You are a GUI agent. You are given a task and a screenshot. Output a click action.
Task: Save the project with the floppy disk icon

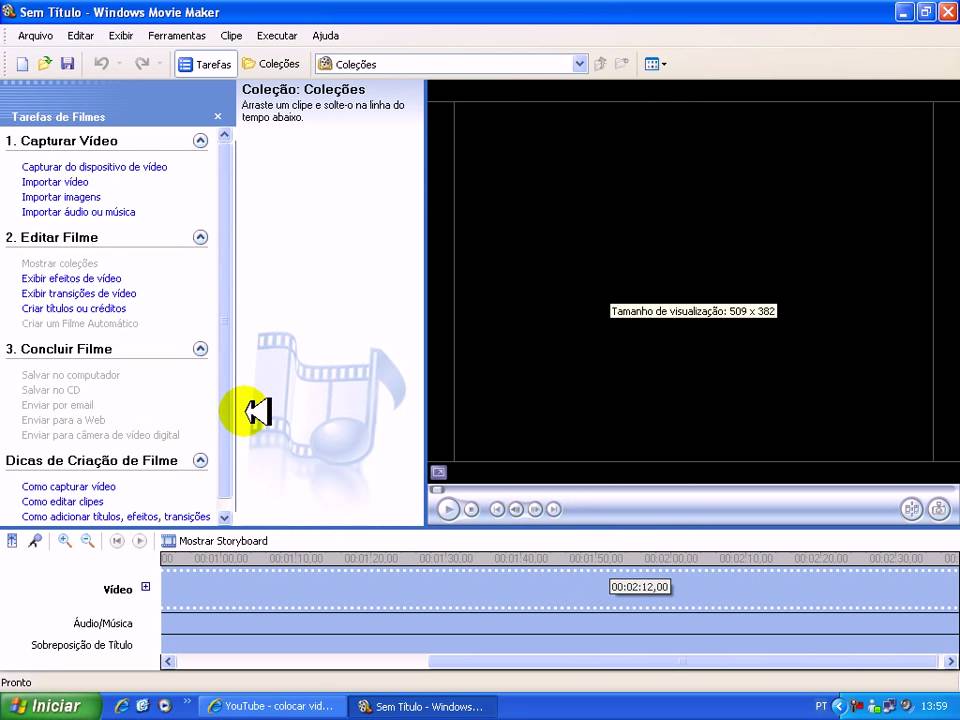(67, 64)
